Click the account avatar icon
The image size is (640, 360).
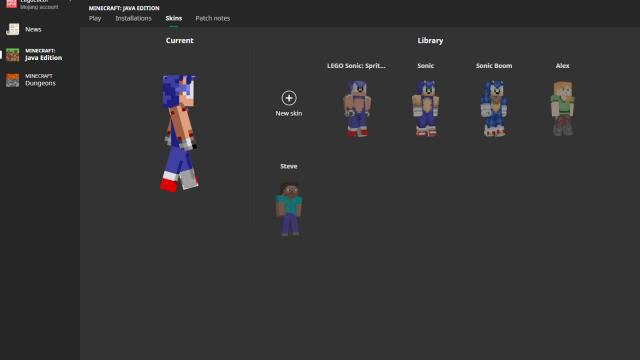11,4
